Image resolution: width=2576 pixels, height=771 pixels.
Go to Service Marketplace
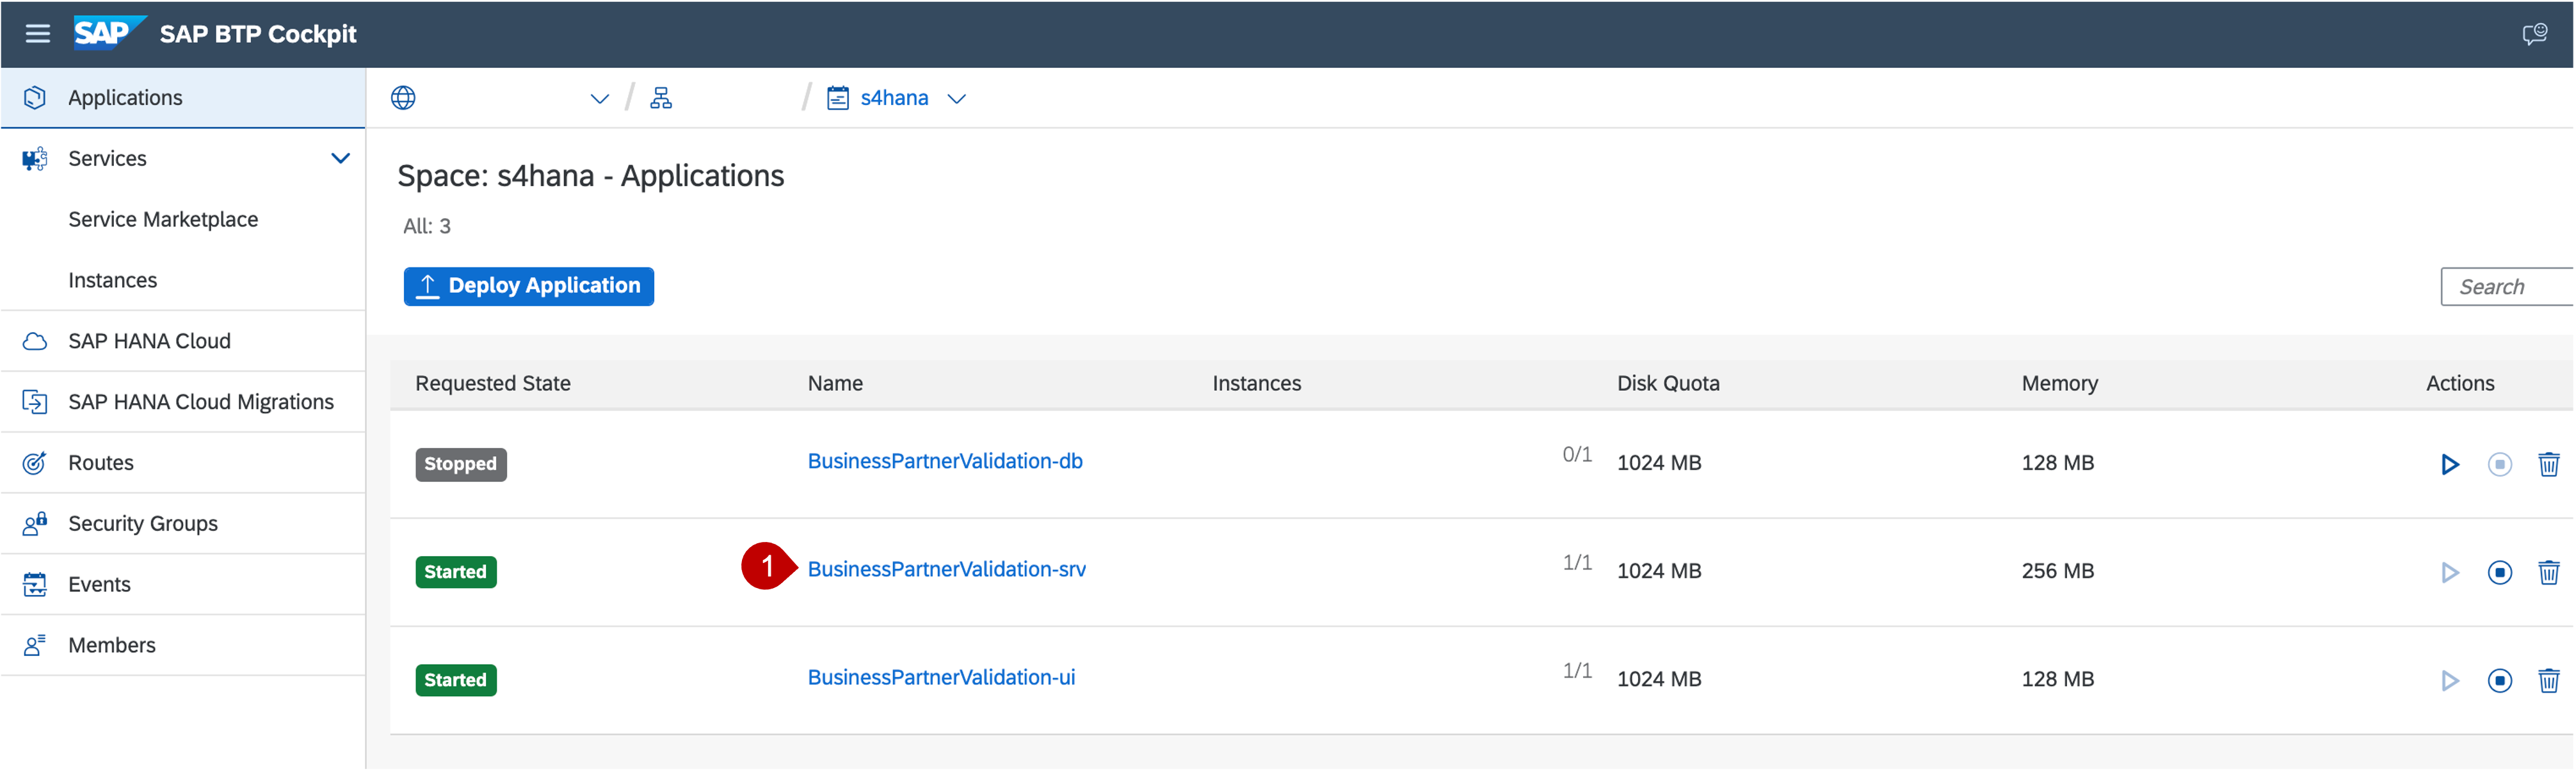(163, 219)
